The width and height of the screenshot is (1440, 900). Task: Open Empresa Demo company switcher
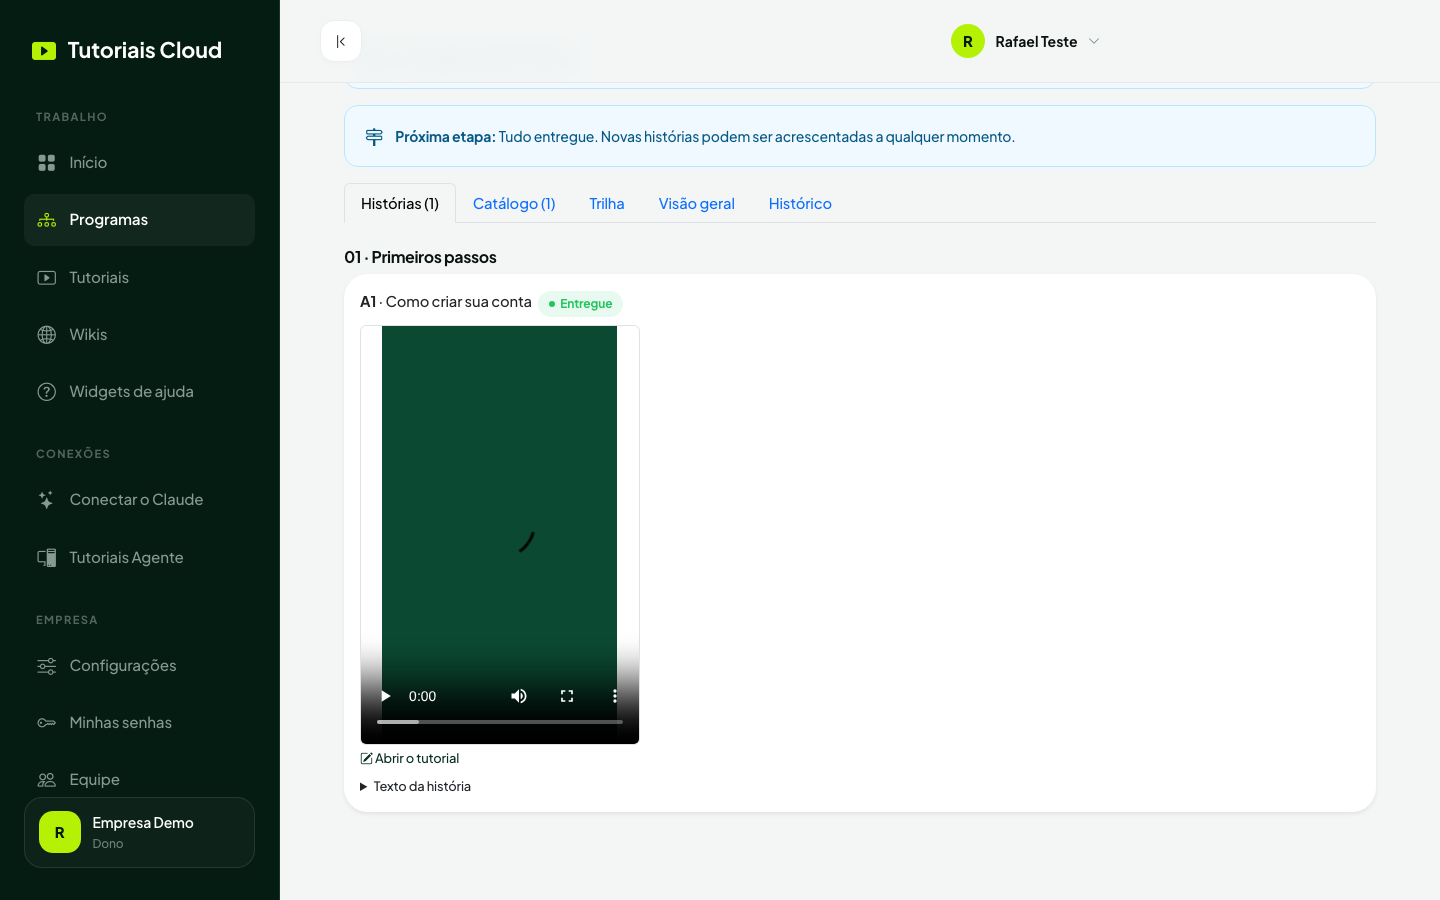139,832
